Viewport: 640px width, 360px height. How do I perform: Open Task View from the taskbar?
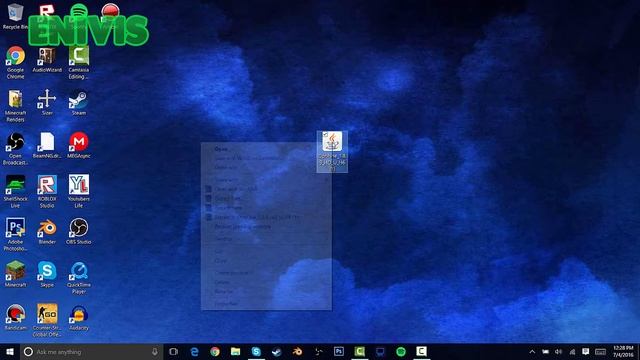point(173,351)
